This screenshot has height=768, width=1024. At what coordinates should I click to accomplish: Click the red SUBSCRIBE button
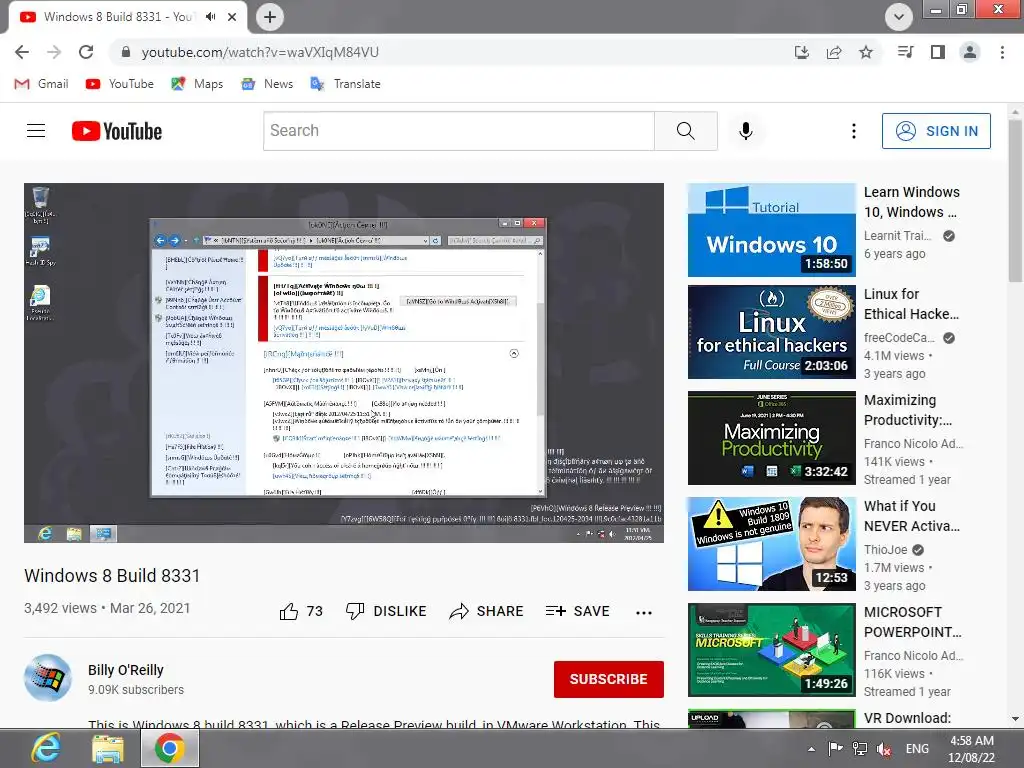pos(609,679)
